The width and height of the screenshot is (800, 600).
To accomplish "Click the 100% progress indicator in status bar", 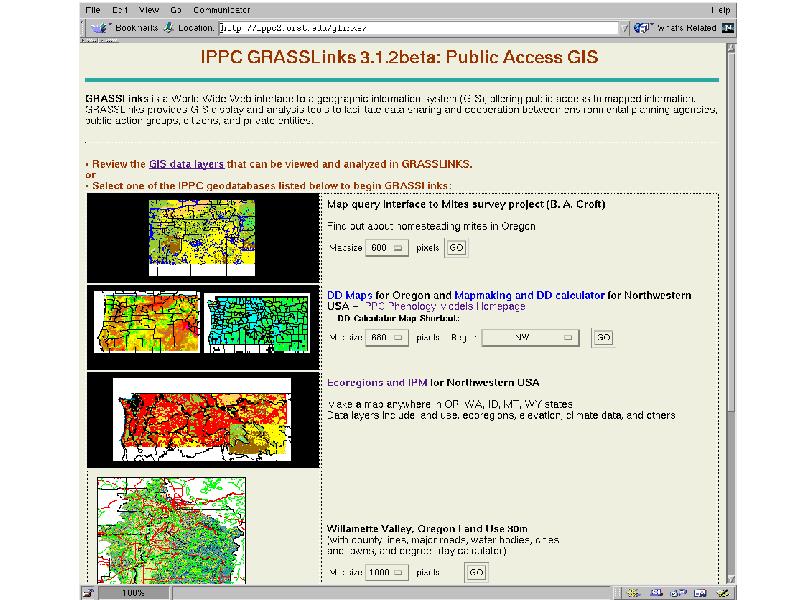I will pos(133,593).
